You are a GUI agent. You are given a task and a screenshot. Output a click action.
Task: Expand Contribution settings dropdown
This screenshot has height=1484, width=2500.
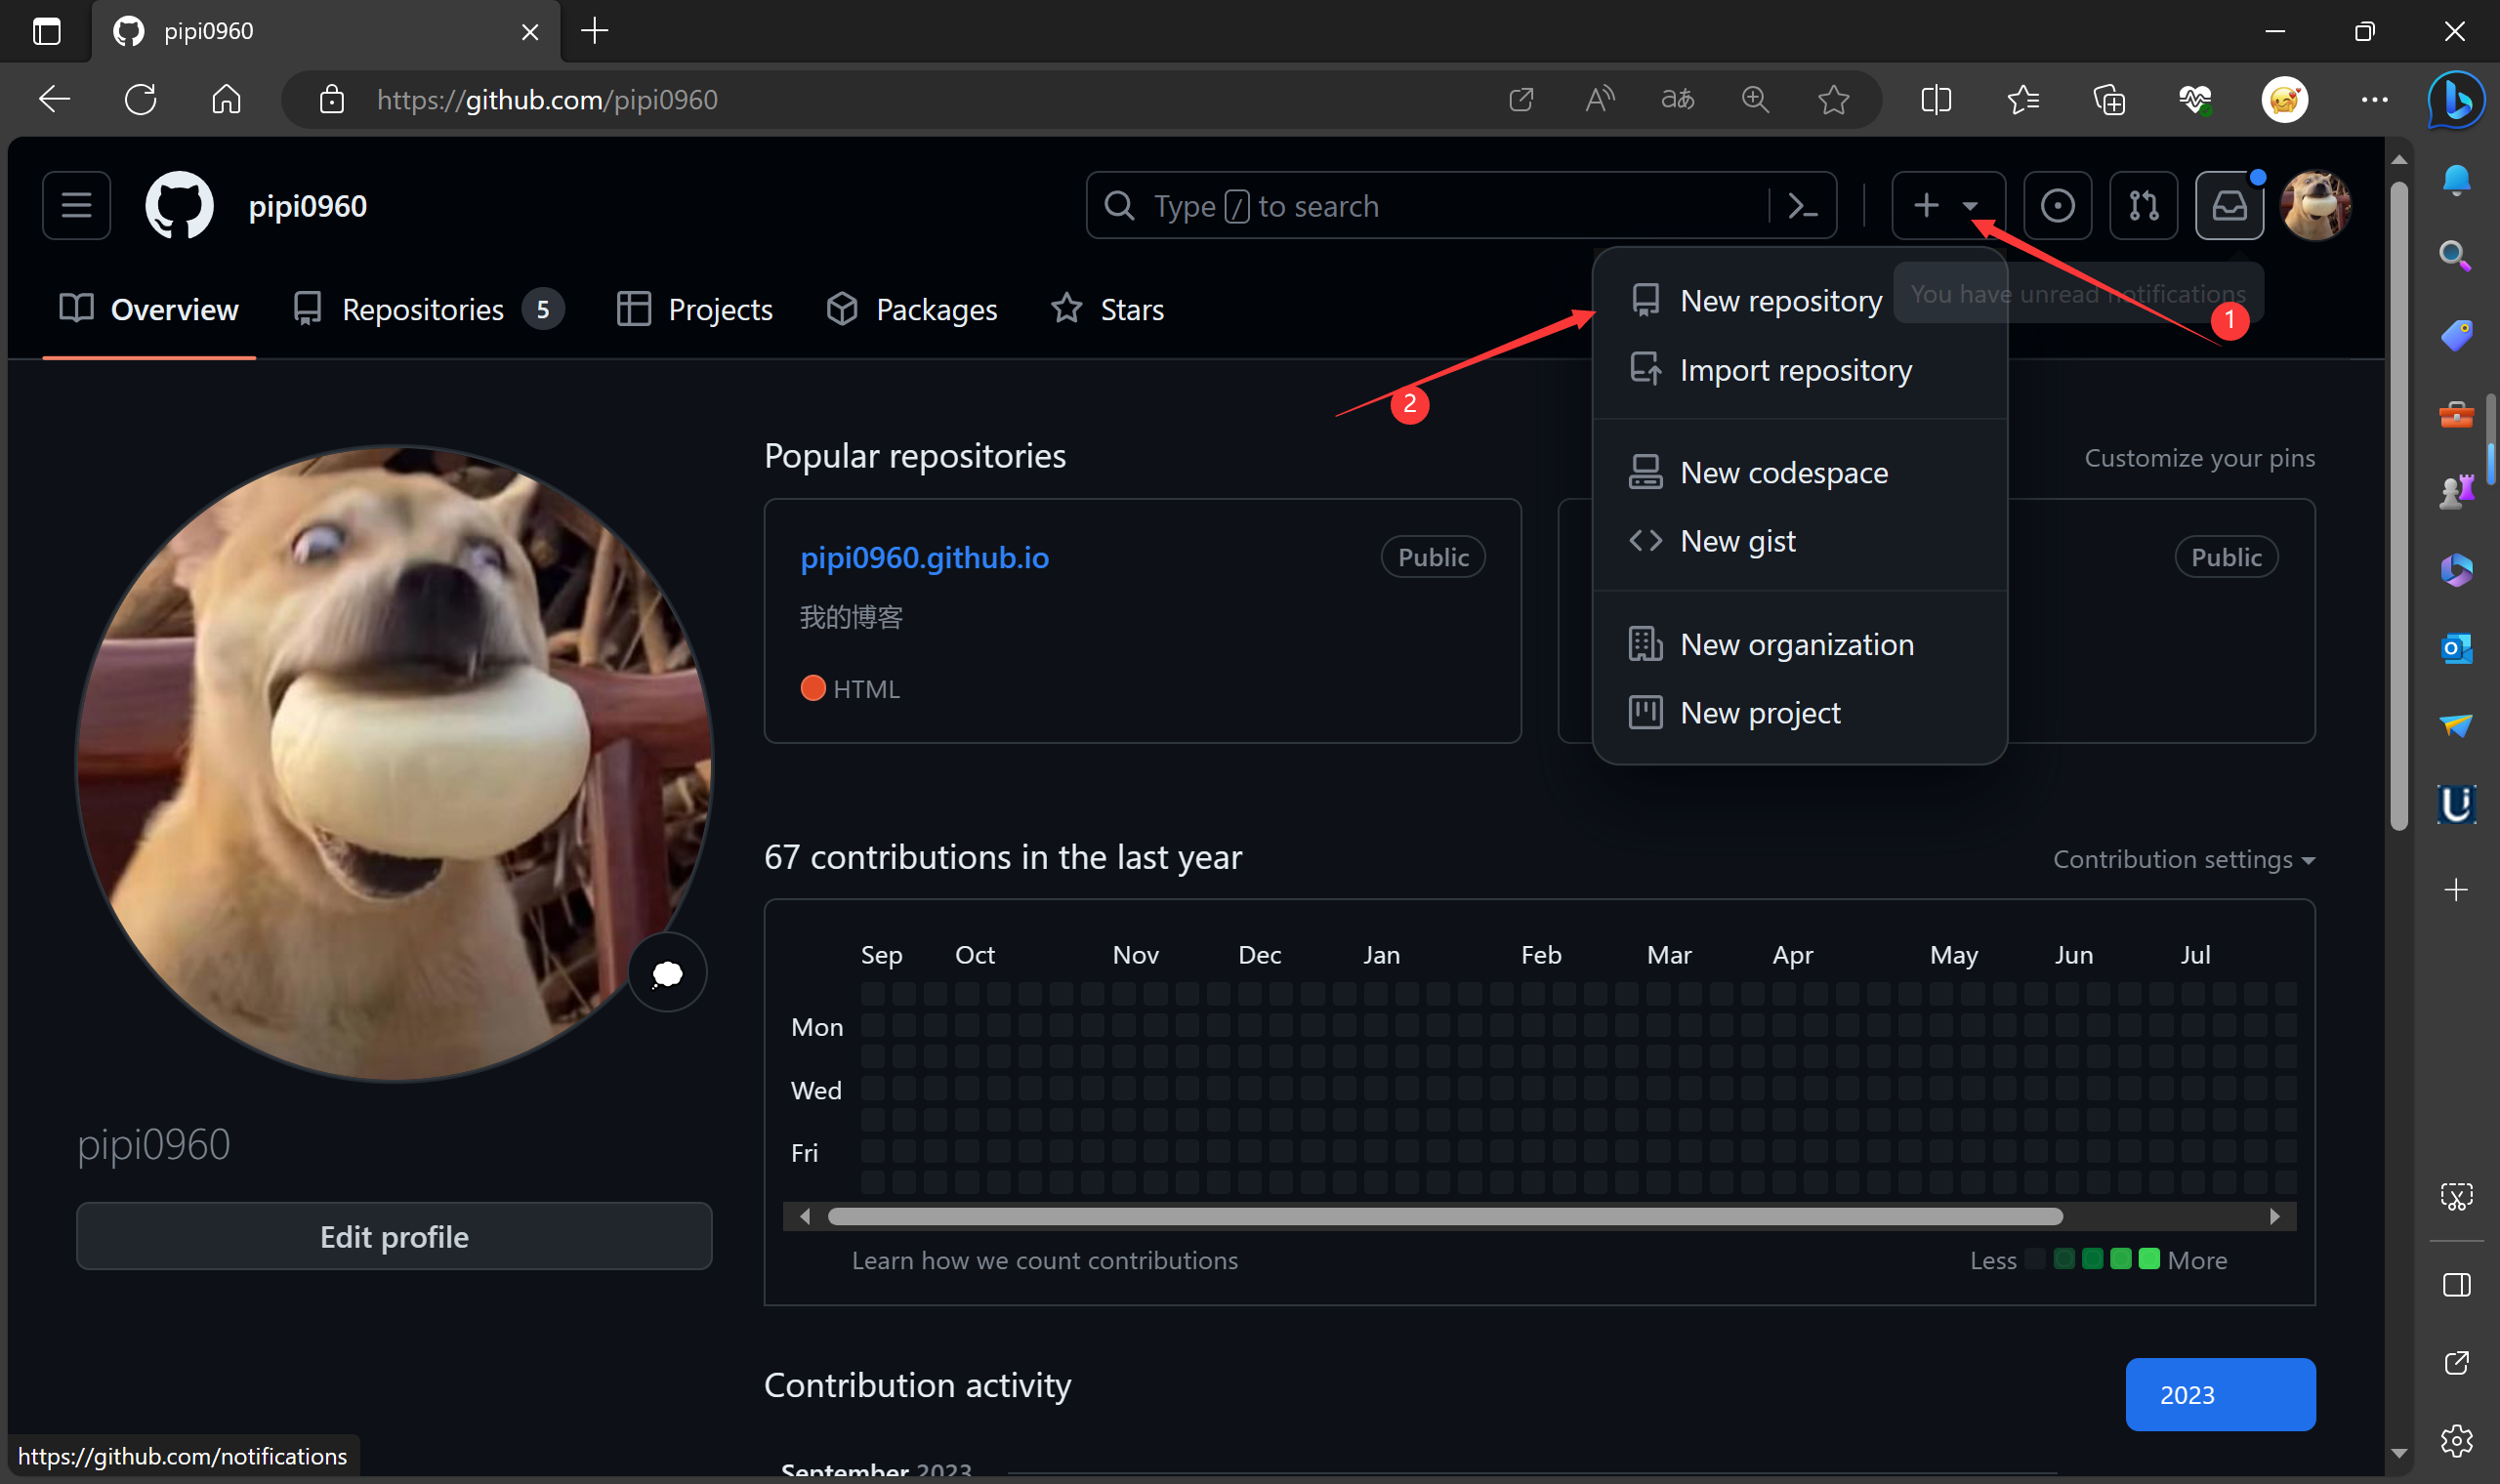[x=2184, y=858]
